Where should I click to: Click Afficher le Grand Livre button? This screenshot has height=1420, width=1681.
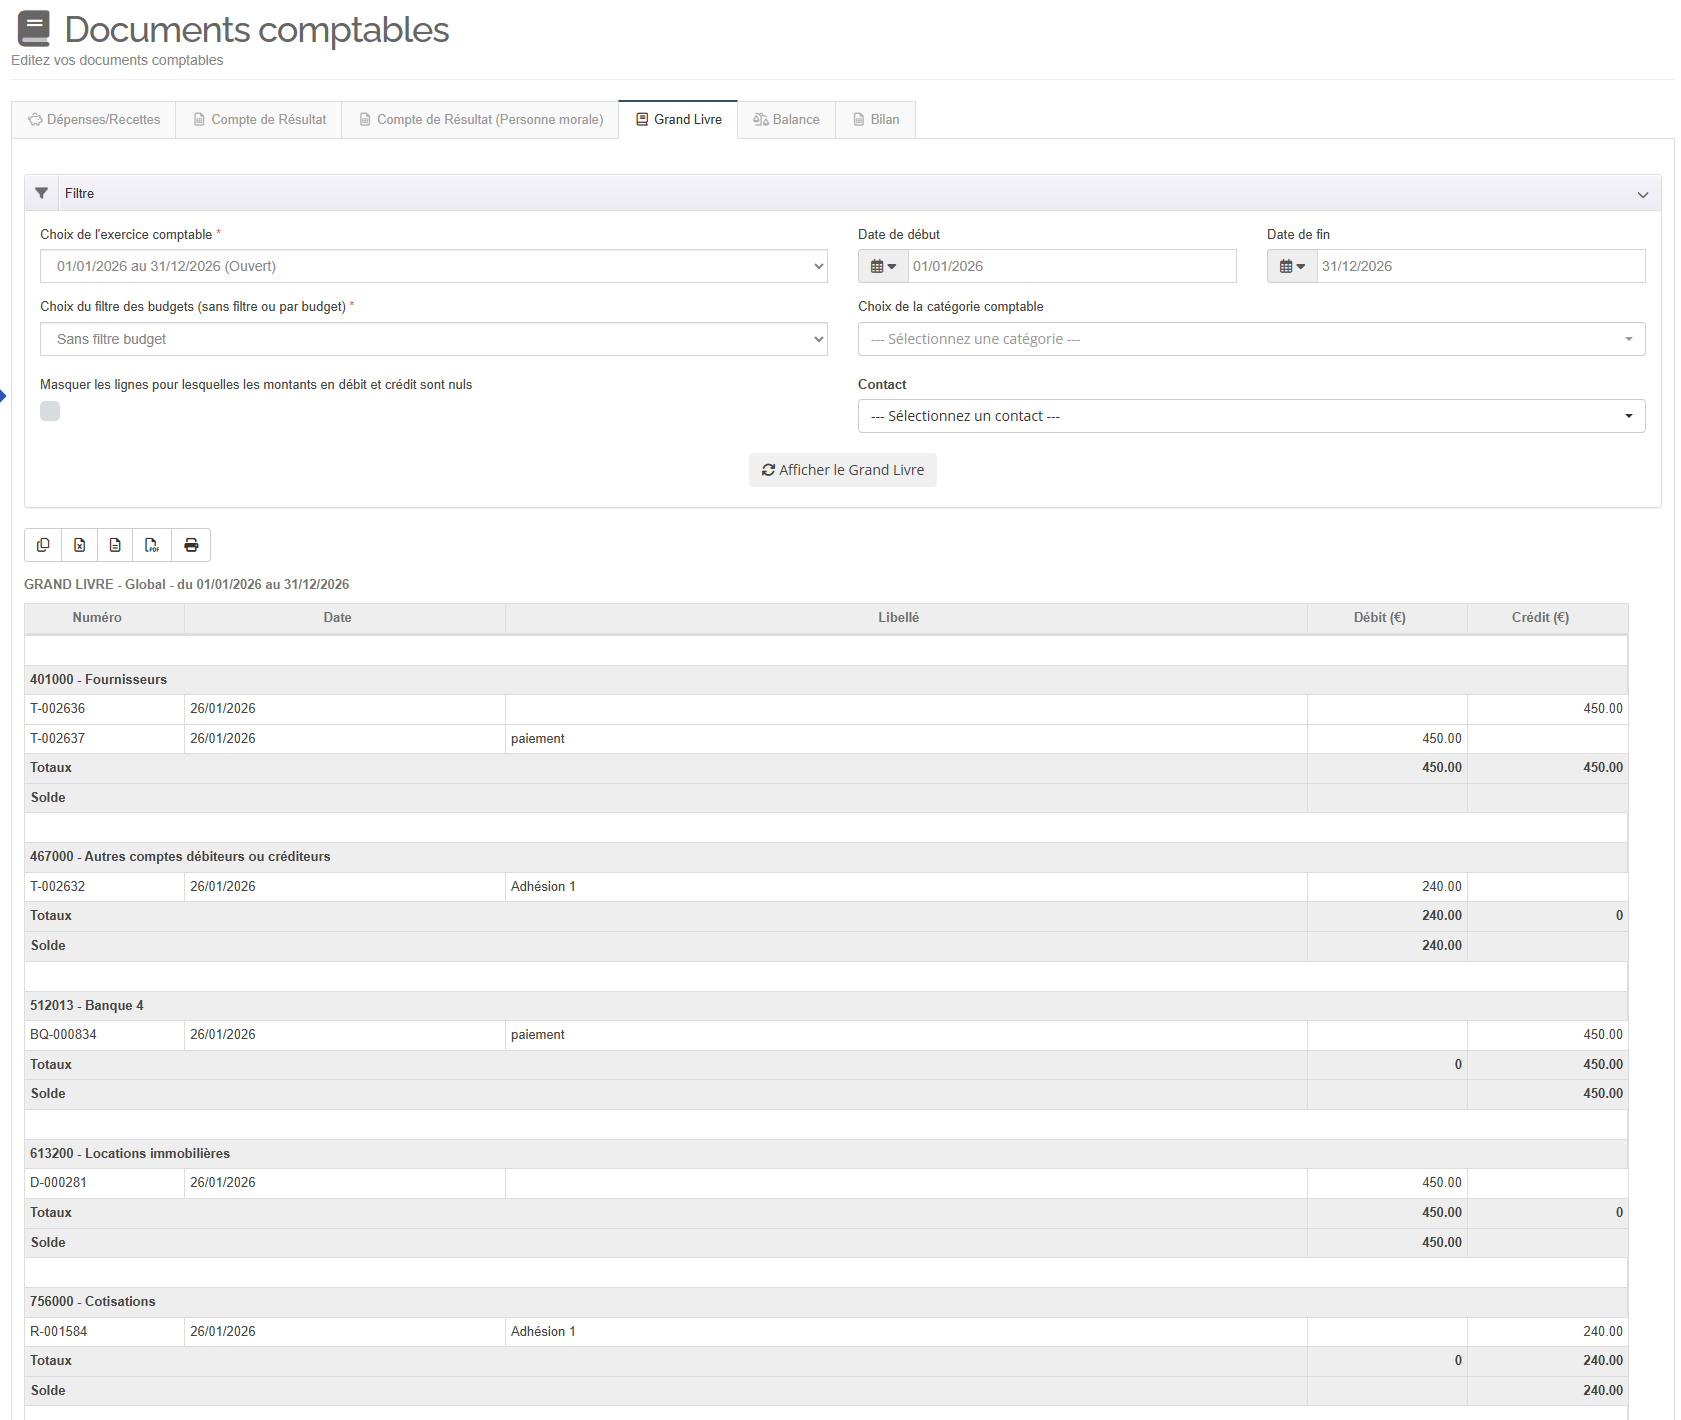[842, 470]
